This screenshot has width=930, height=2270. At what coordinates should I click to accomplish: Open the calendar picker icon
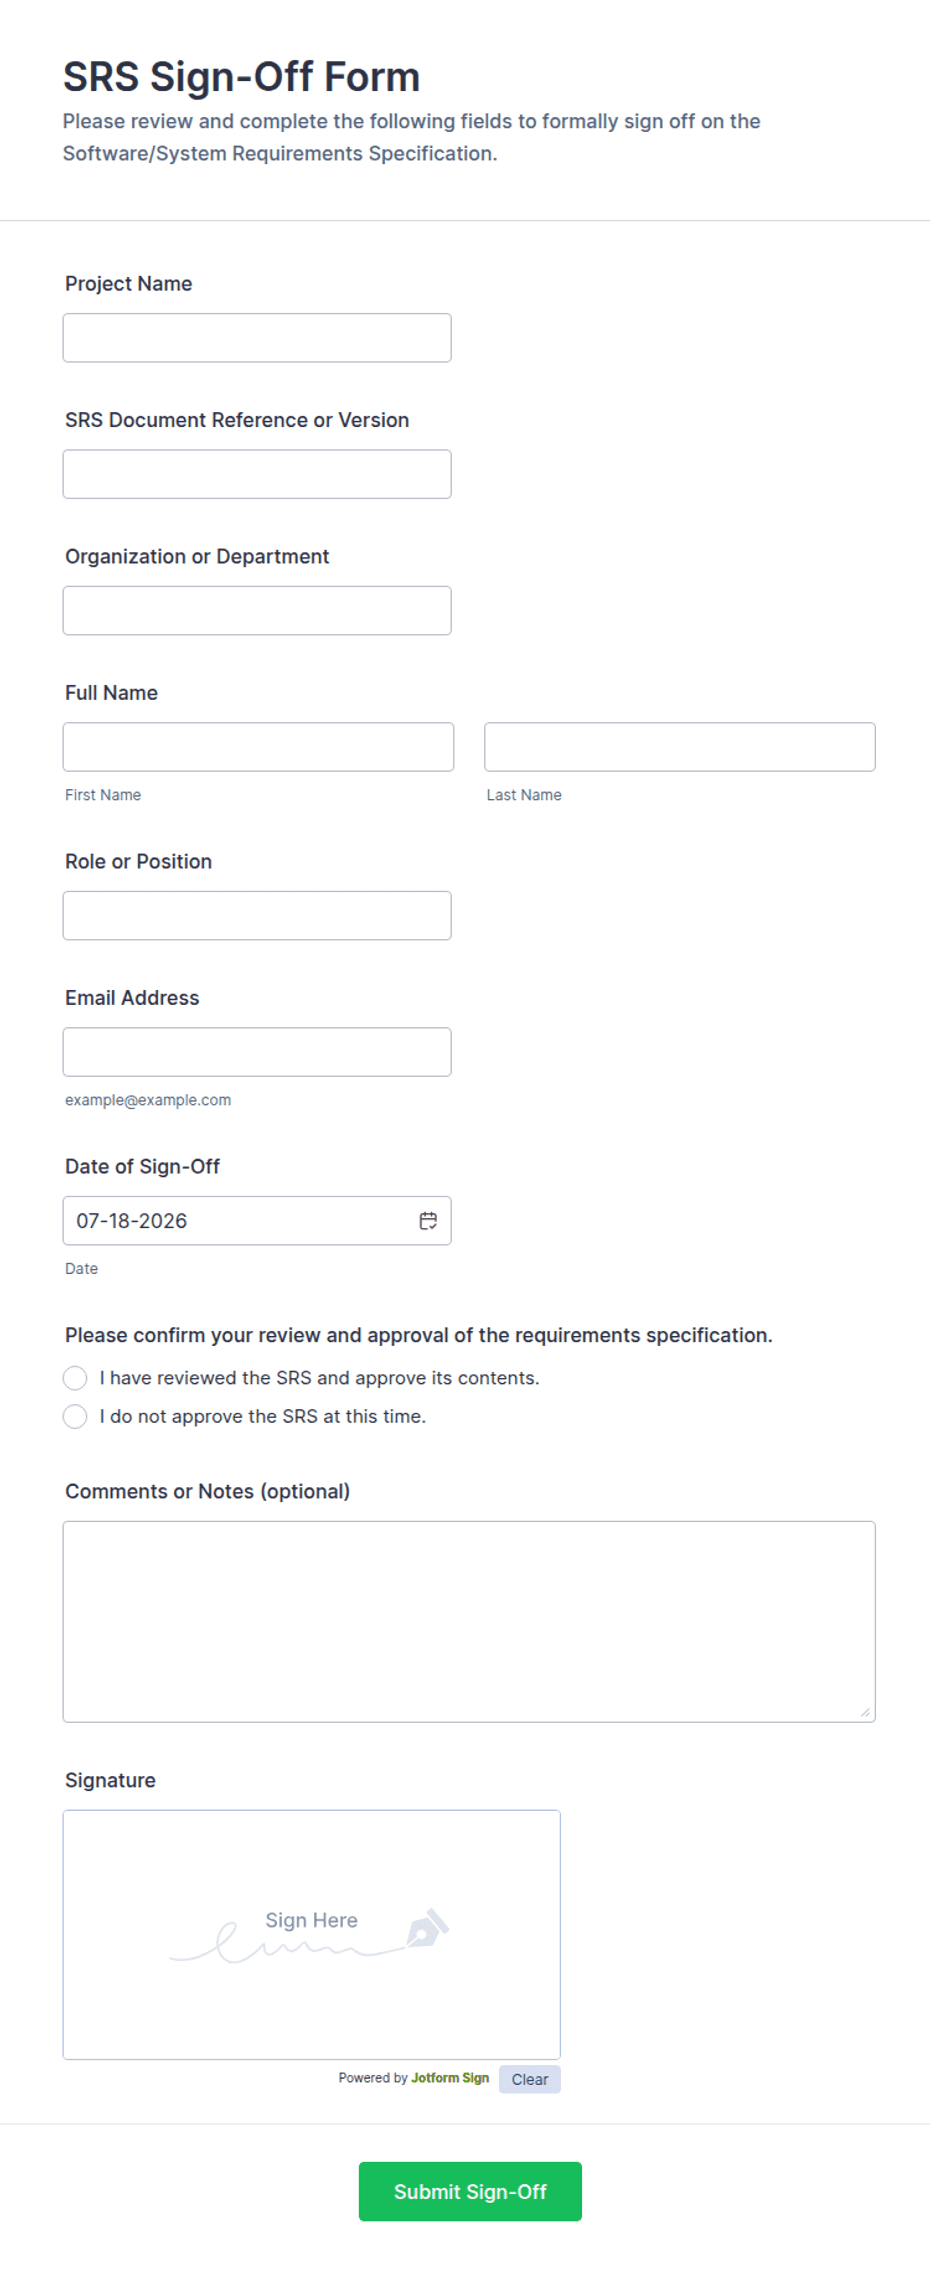[x=428, y=1220]
